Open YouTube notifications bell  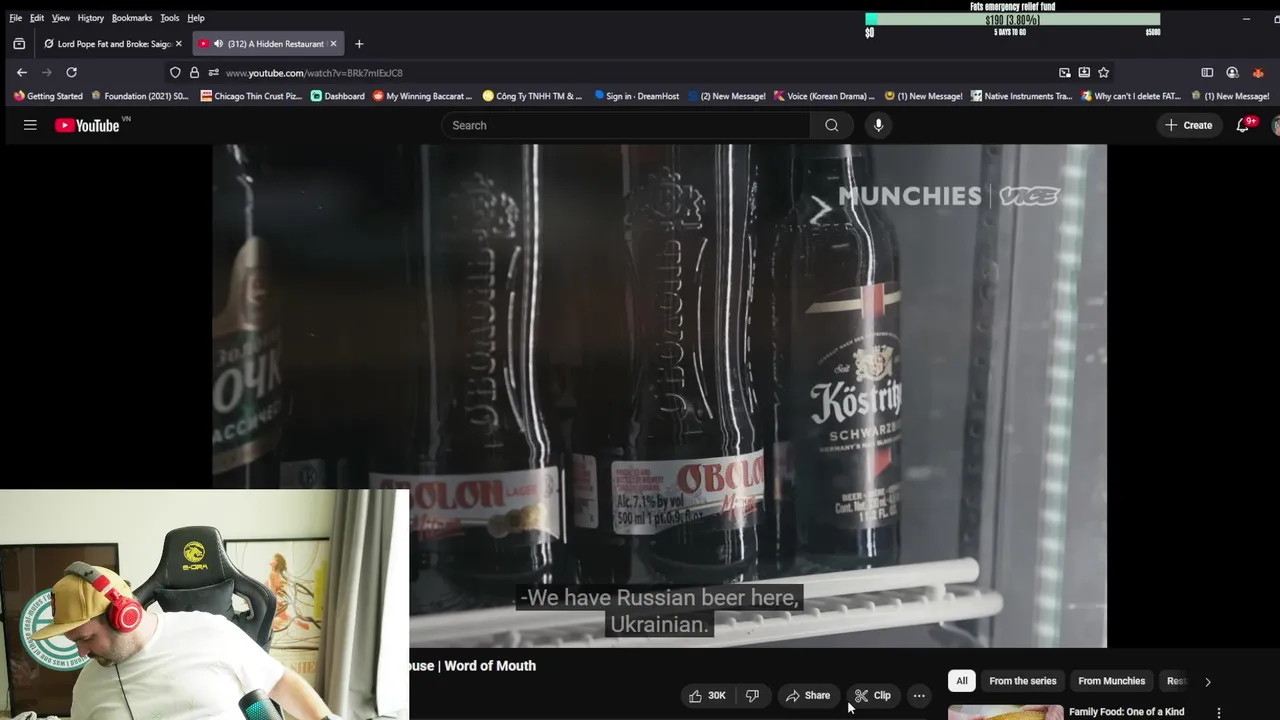(1243, 125)
